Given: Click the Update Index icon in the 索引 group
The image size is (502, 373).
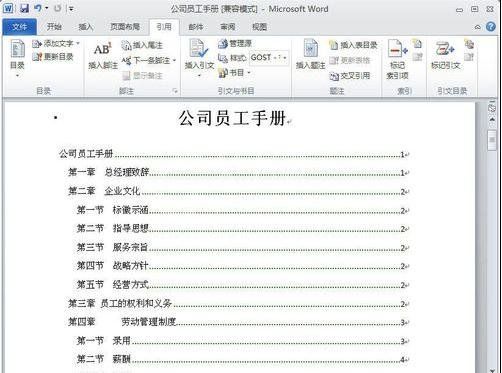Looking at the screenshot, I should (x=417, y=57).
